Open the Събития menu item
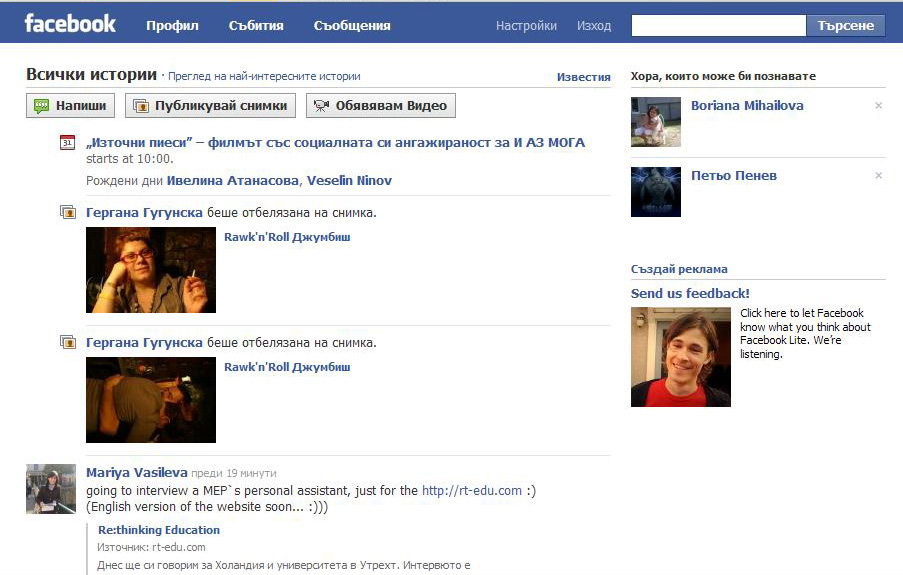903x575 pixels. click(x=256, y=25)
